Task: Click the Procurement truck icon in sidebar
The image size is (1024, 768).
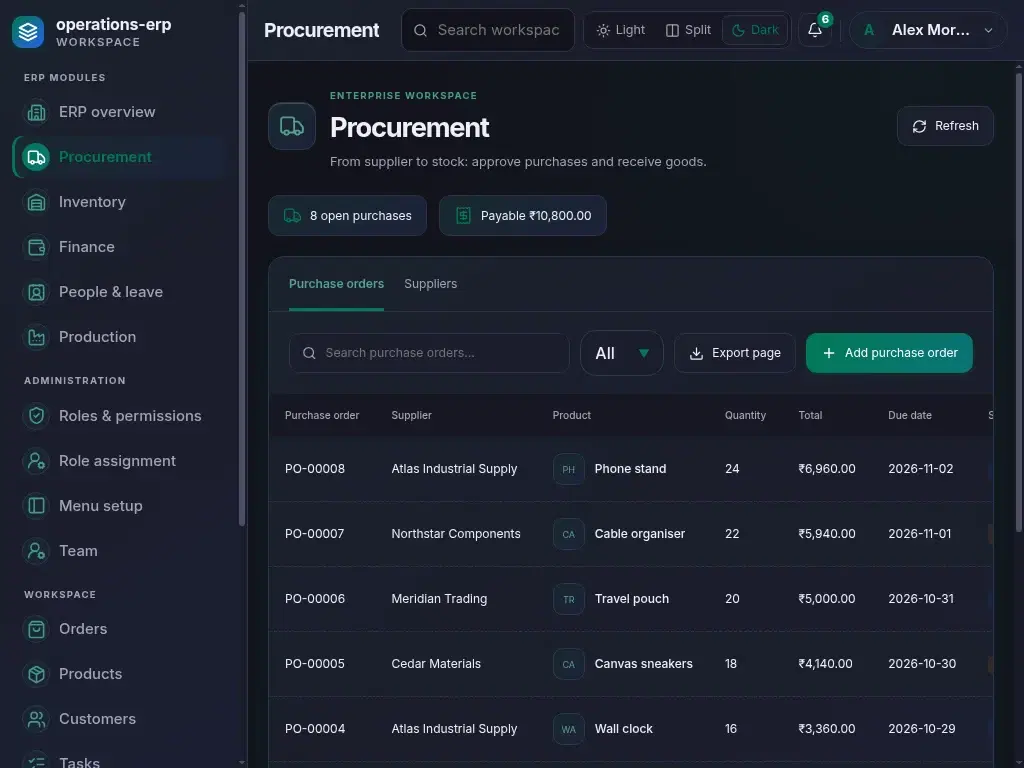Action: point(37,157)
